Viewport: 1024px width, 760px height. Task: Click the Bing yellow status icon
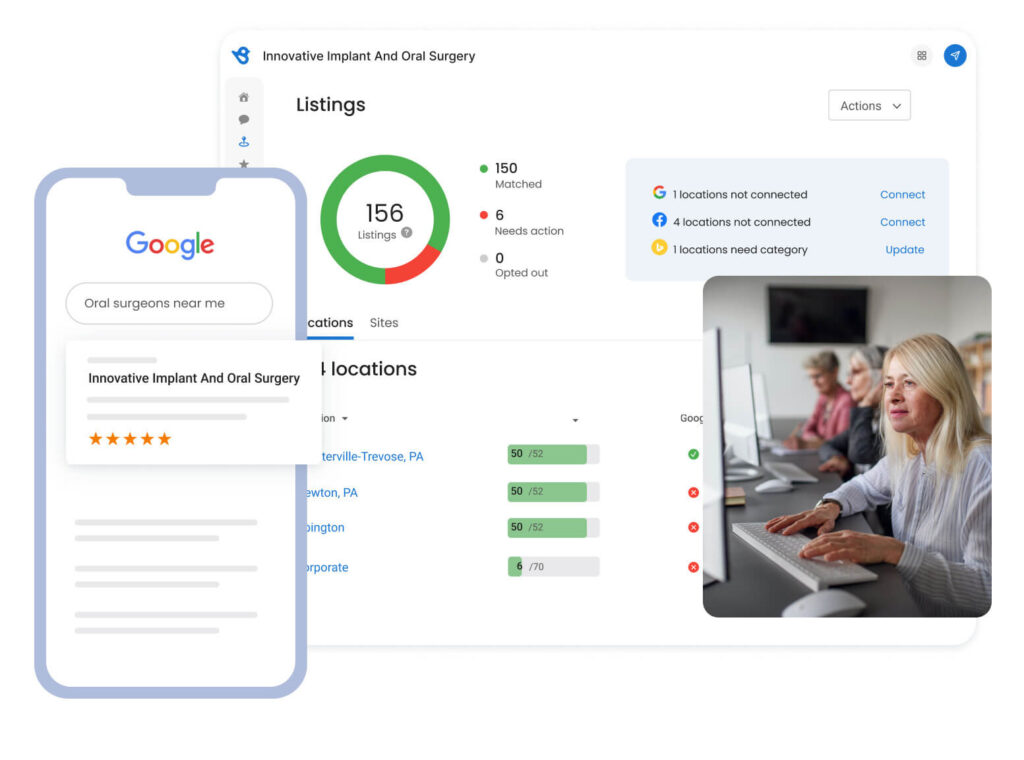(659, 247)
